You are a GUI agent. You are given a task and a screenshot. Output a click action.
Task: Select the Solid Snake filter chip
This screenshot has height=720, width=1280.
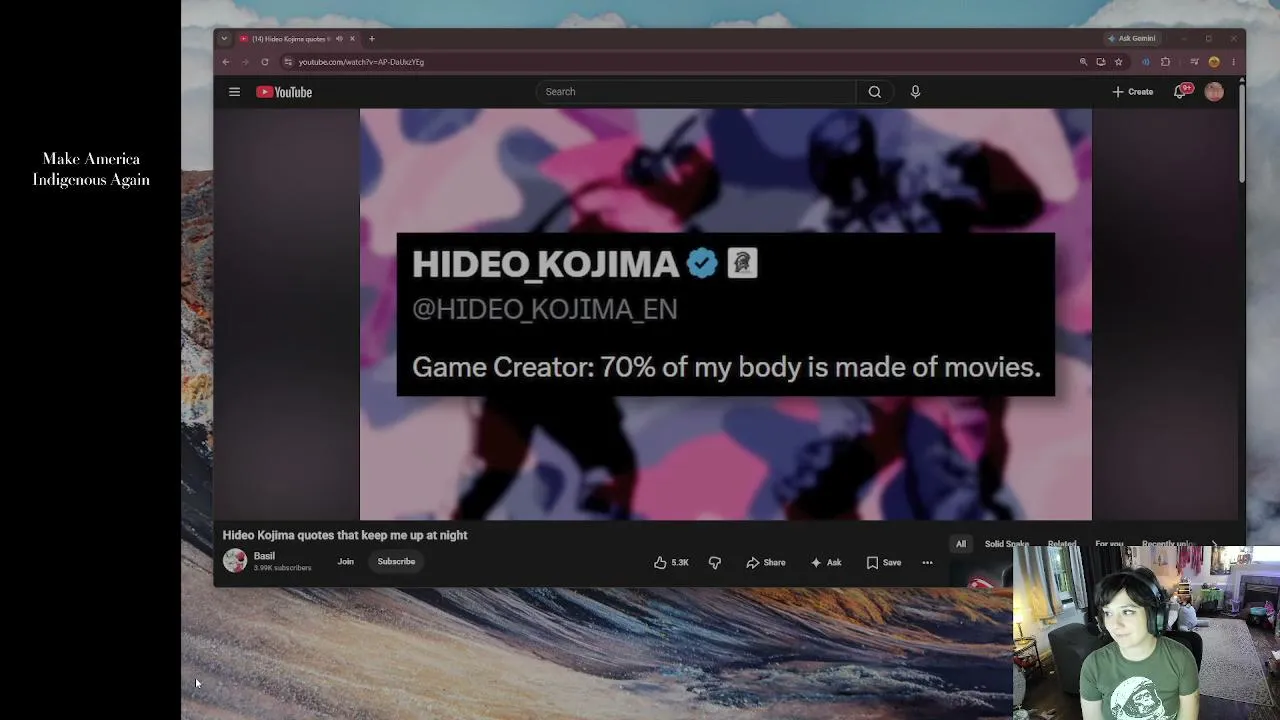[1007, 544]
